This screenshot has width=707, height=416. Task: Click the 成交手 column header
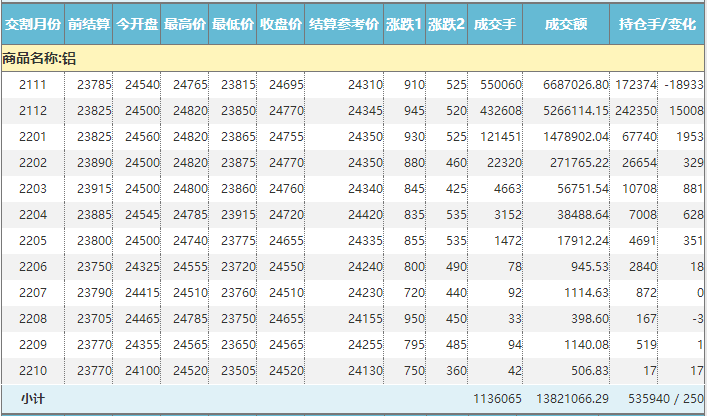(x=495, y=22)
